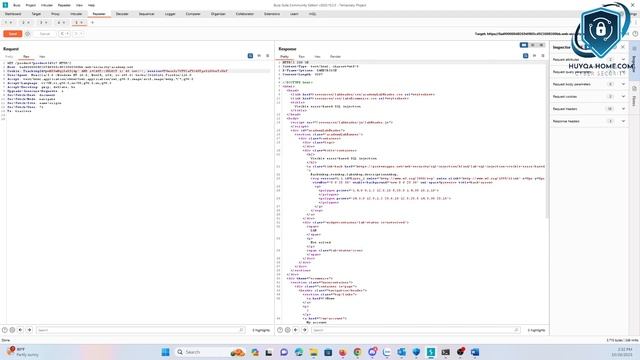Select Hex view in Request panel

42,56
